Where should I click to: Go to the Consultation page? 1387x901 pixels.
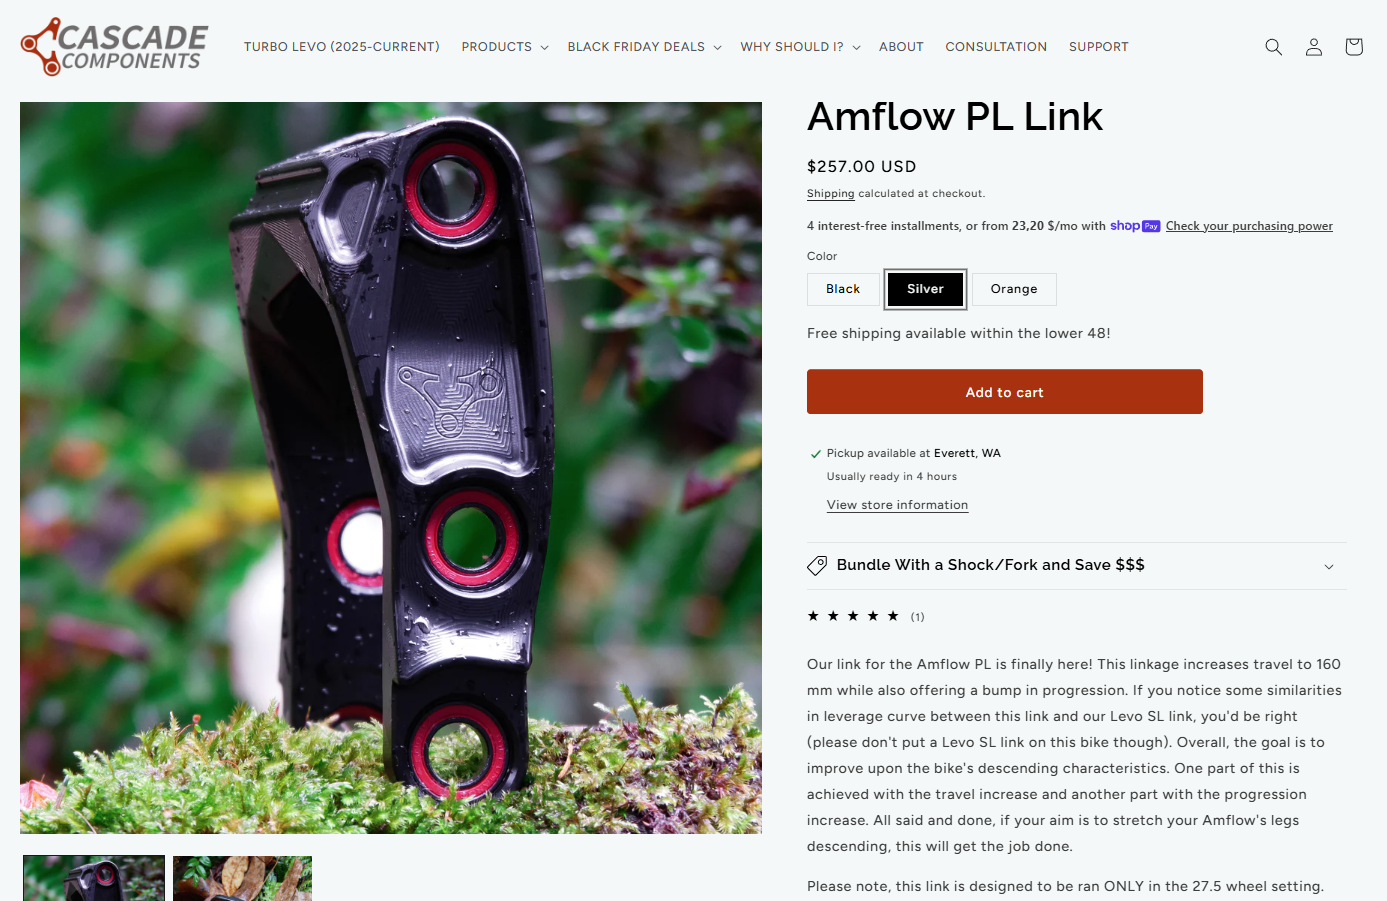(x=996, y=47)
